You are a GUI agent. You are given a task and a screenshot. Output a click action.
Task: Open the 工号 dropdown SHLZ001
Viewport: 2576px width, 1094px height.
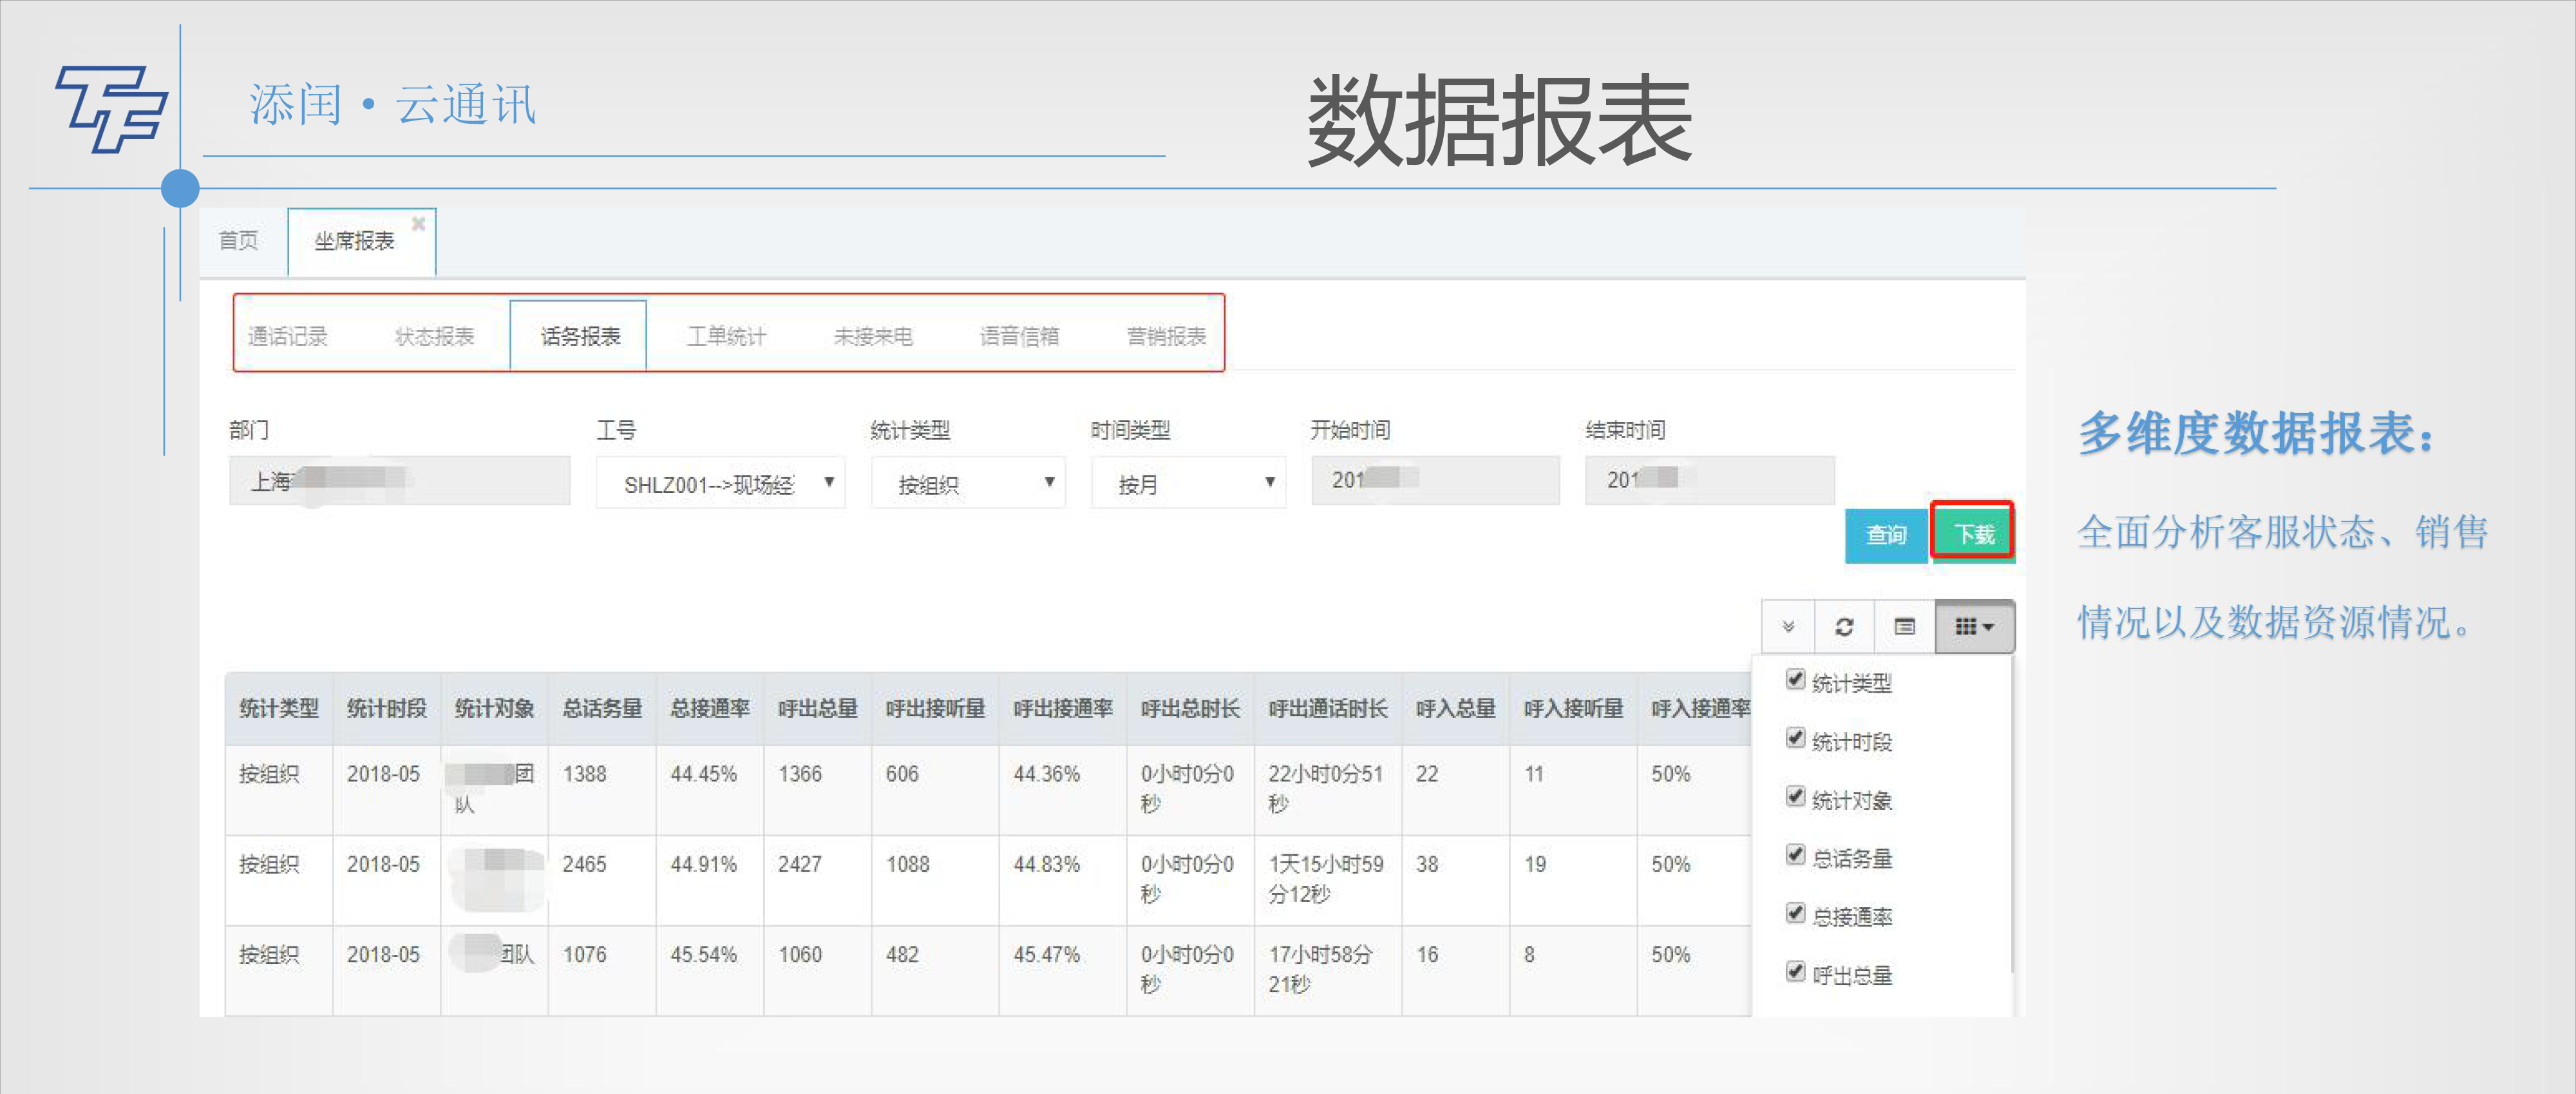point(720,484)
